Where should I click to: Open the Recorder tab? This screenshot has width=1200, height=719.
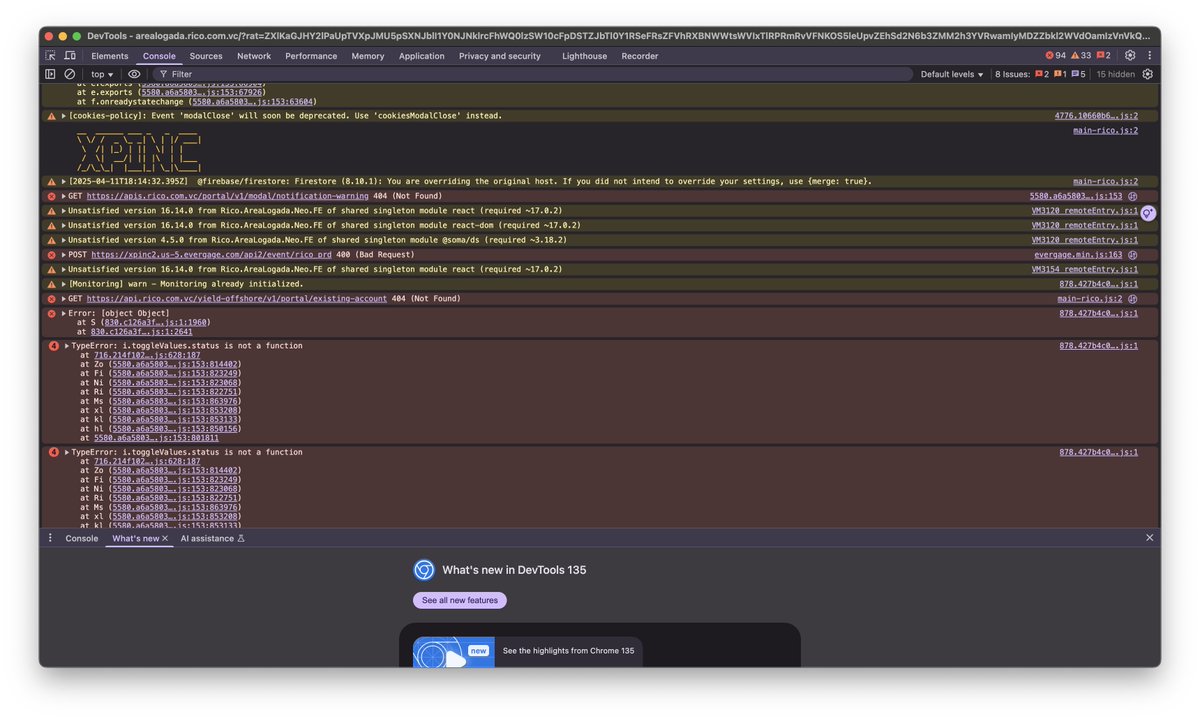click(640, 56)
